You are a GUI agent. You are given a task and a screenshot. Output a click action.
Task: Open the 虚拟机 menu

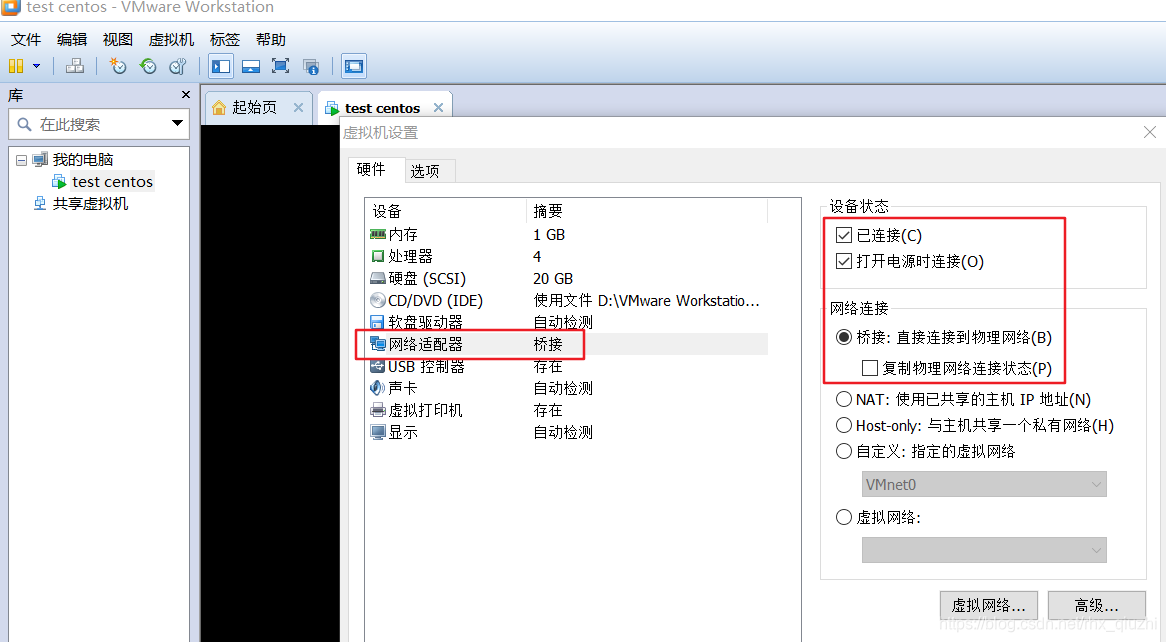pos(171,39)
